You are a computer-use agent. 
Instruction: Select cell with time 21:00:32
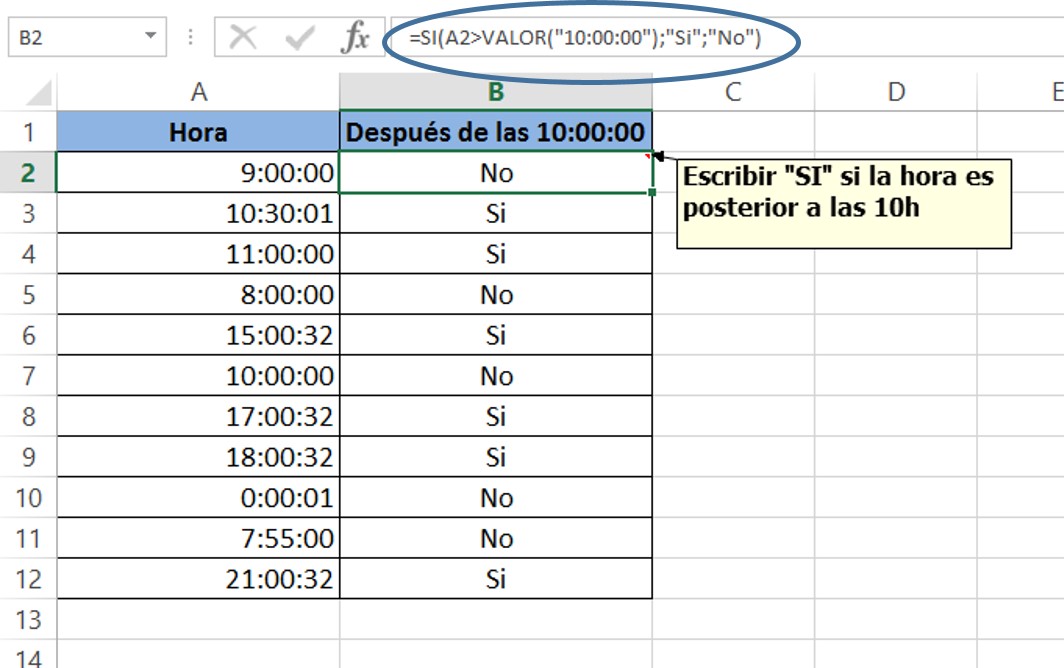coord(198,579)
